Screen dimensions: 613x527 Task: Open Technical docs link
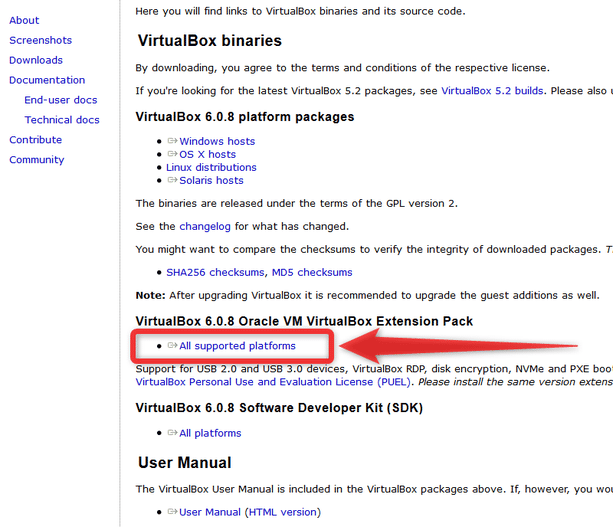click(62, 120)
